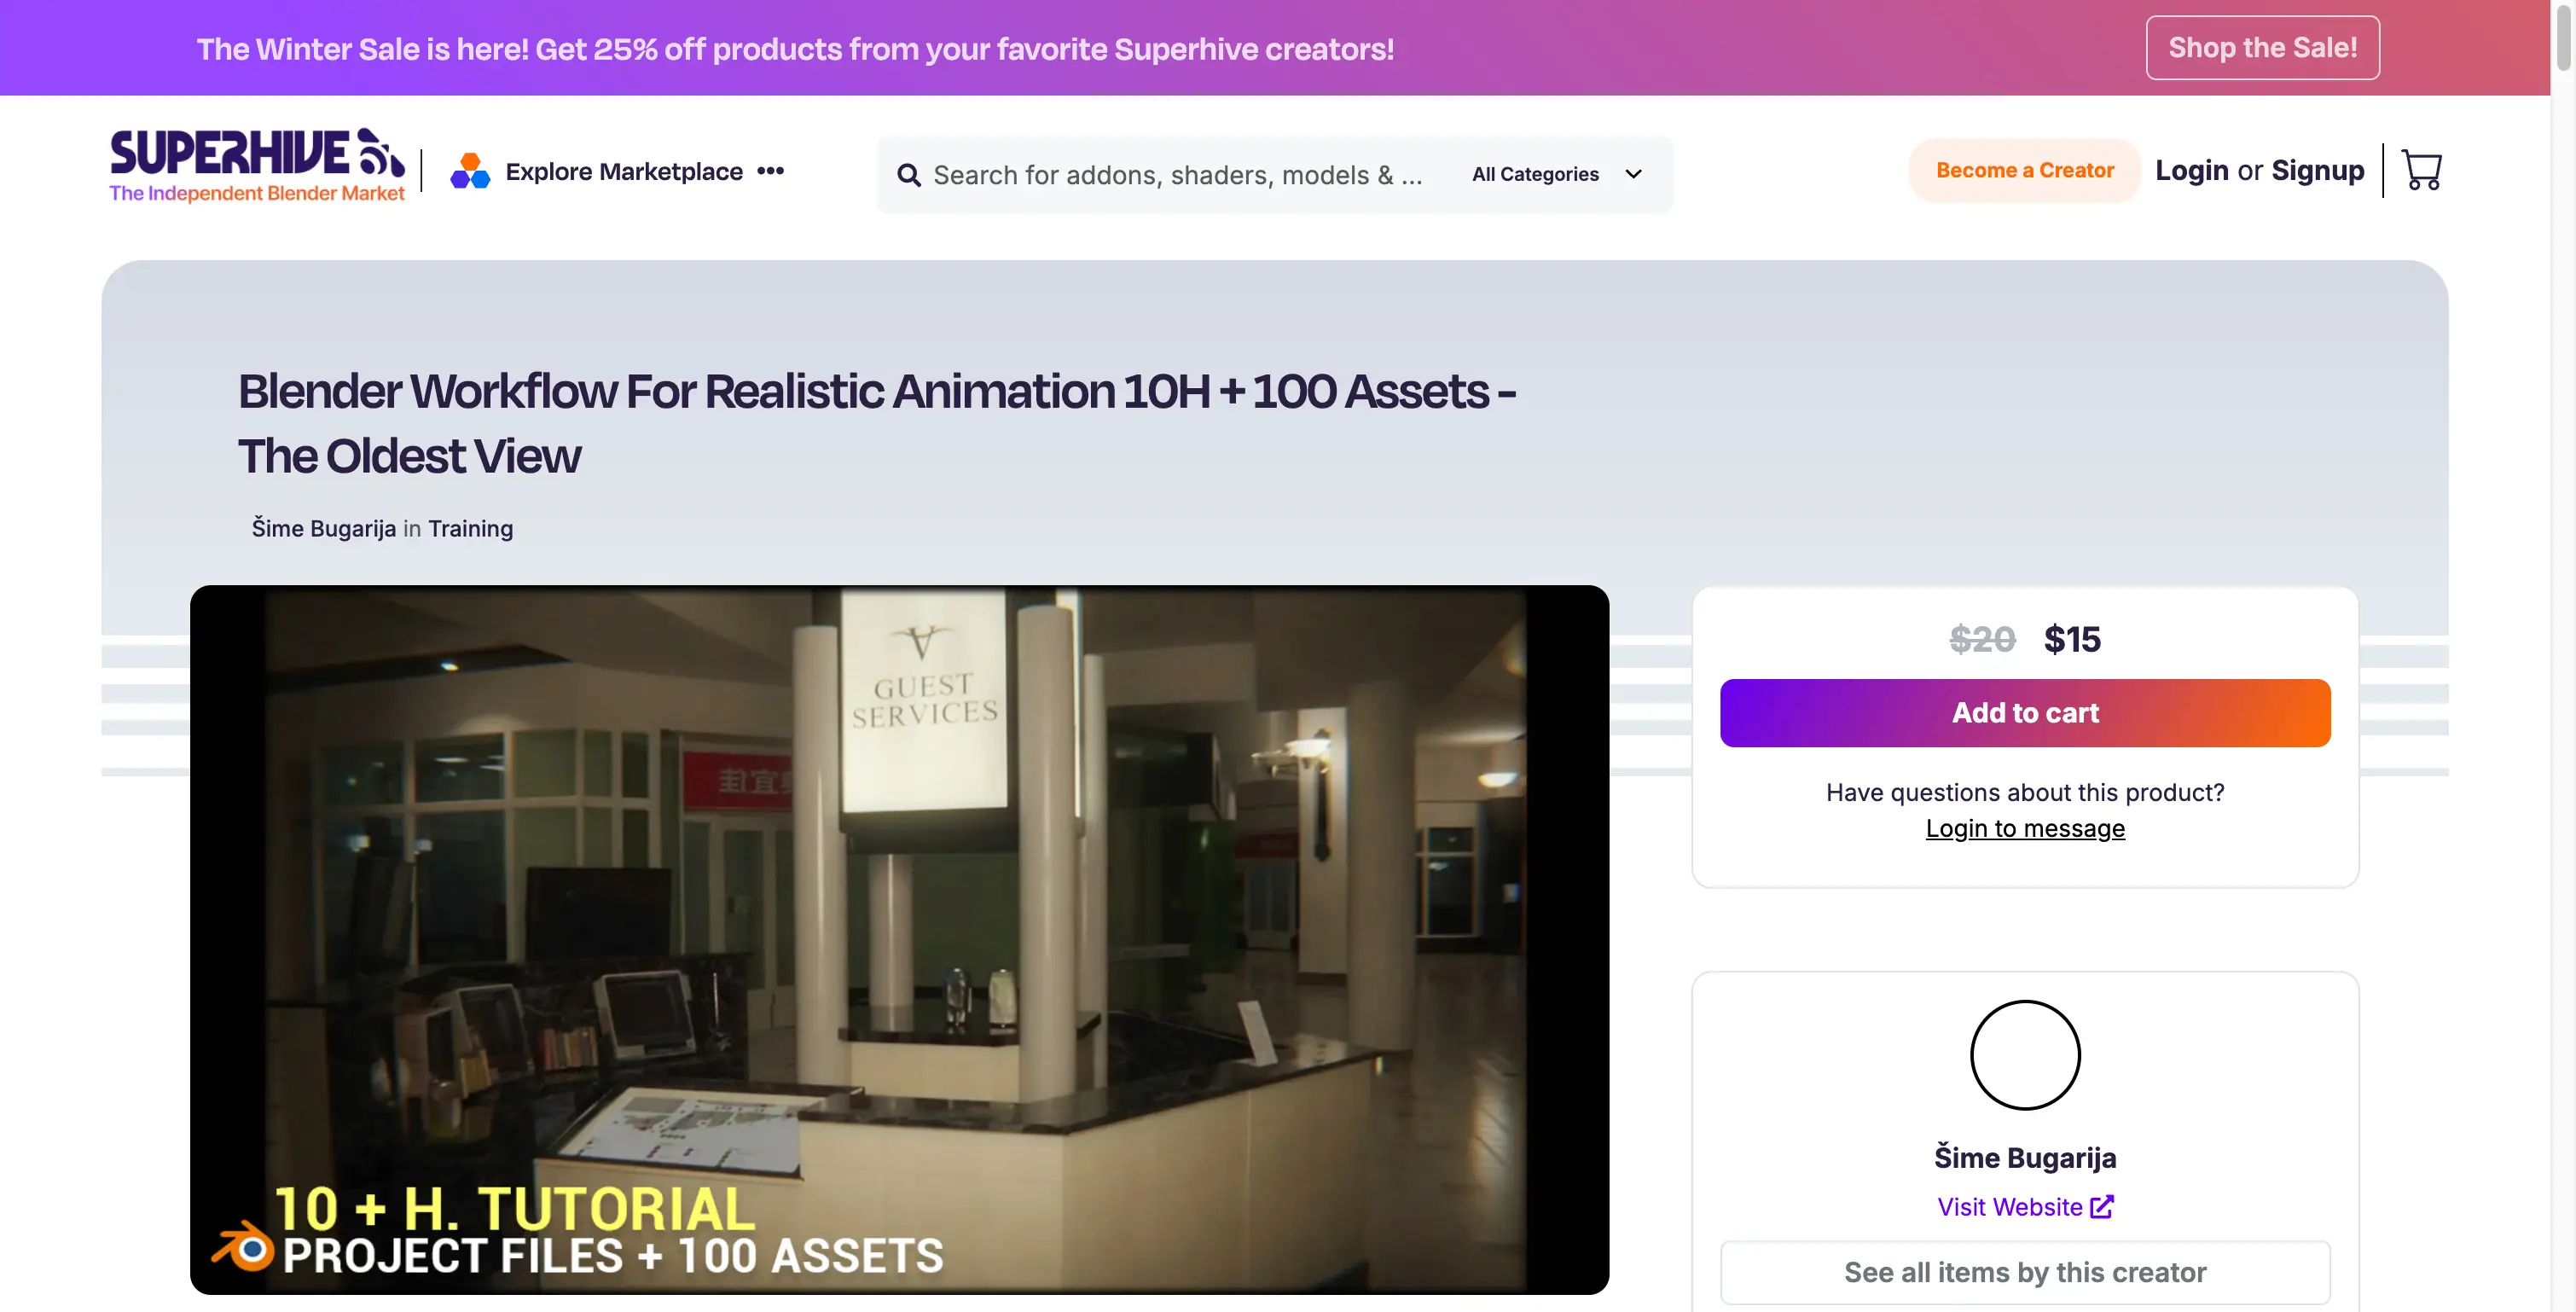Screen dimensions: 2576x1312
Task: Open Login to message
Action: (2025, 828)
